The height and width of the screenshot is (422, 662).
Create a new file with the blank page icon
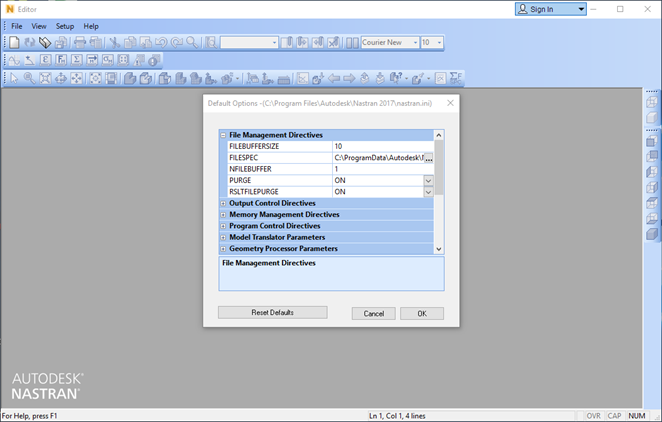pyautogui.click(x=14, y=42)
